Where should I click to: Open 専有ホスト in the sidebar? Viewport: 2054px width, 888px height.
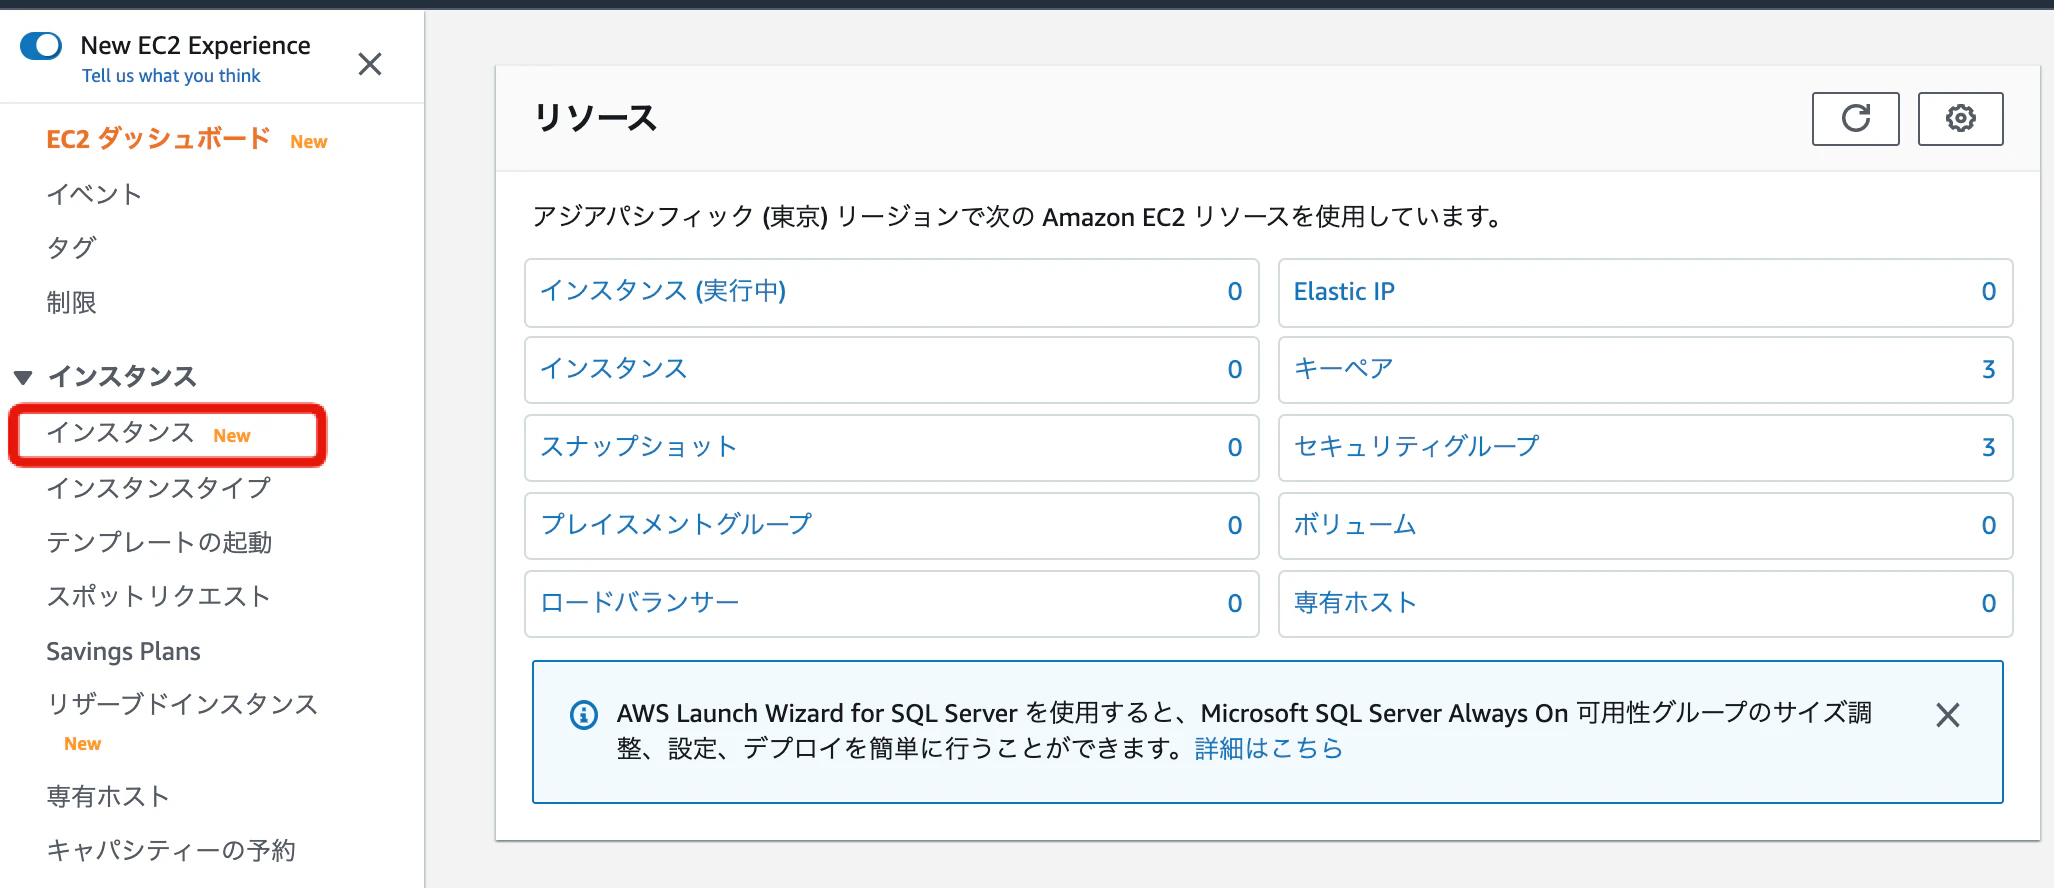(108, 796)
